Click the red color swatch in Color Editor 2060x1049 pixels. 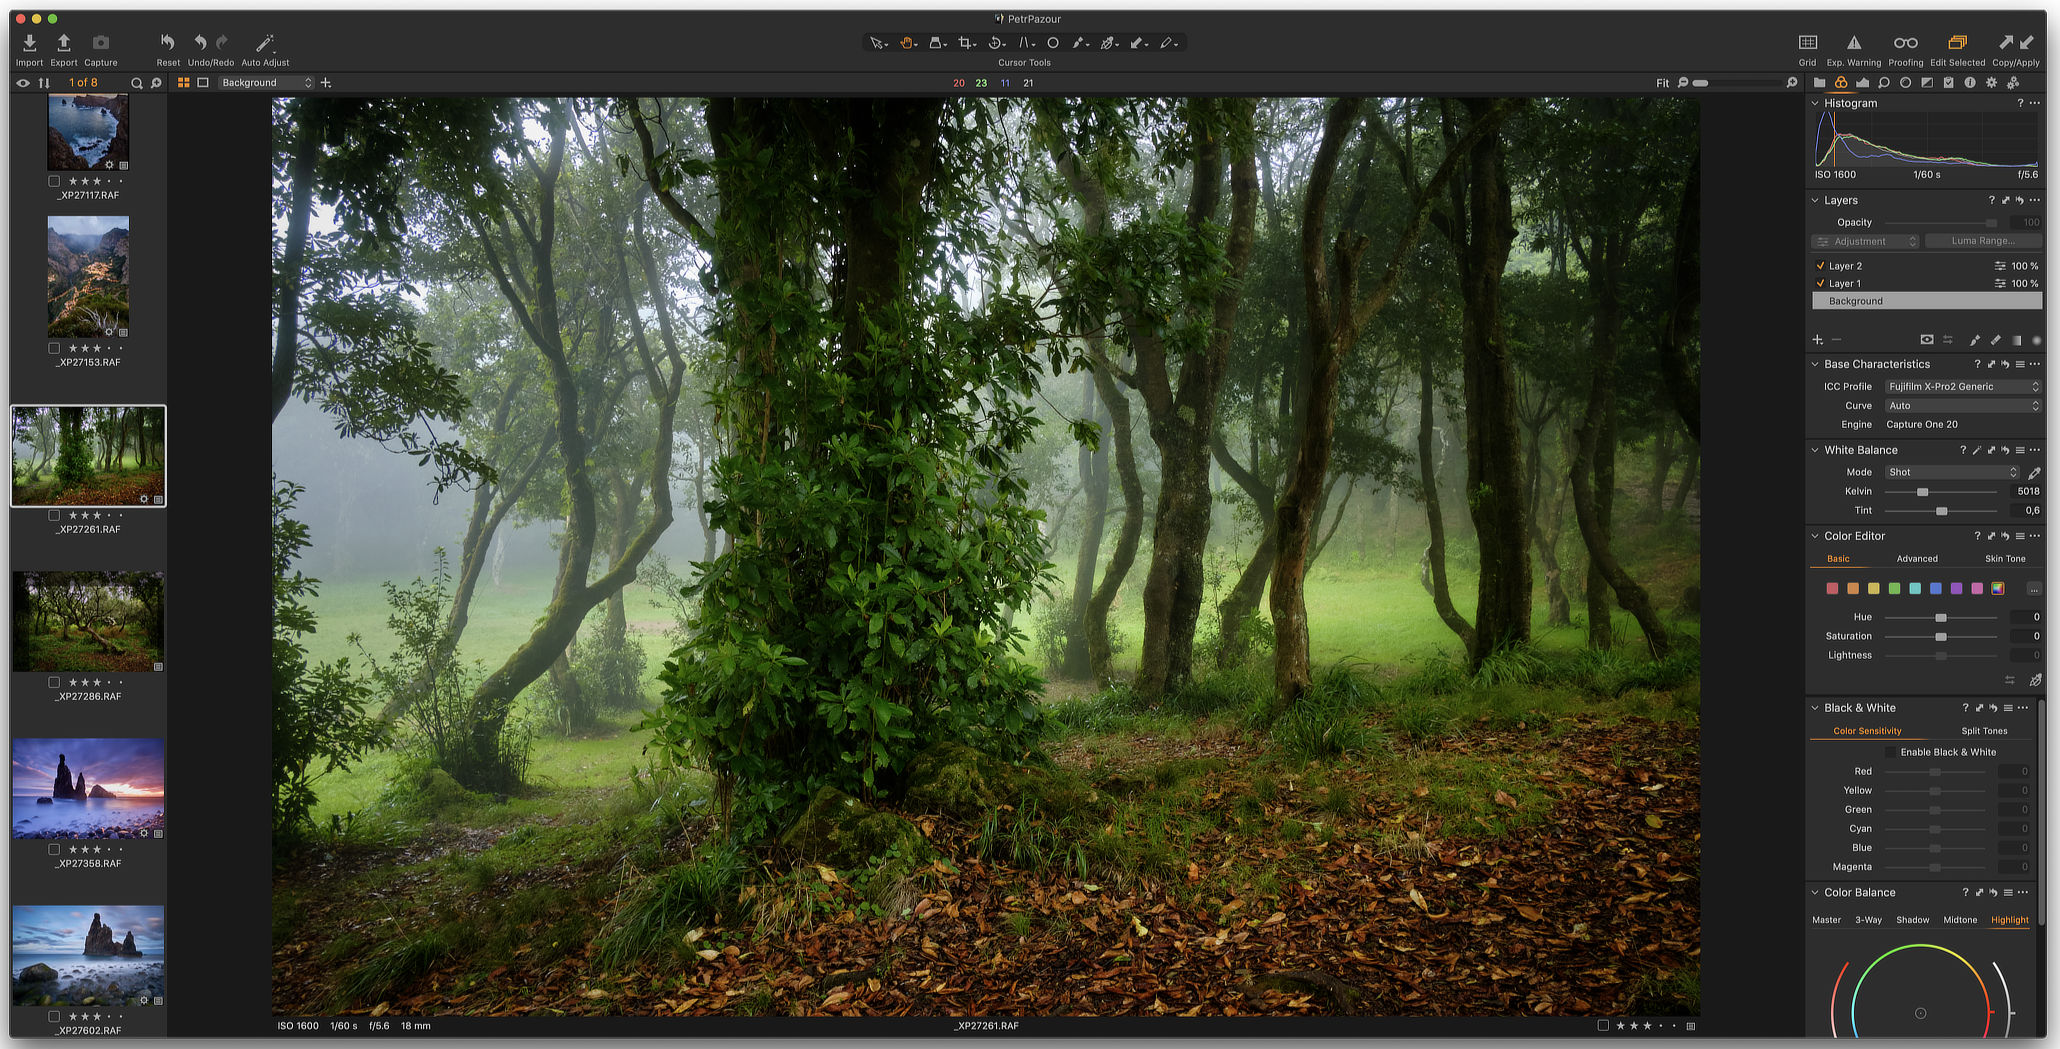click(x=1832, y=589)
